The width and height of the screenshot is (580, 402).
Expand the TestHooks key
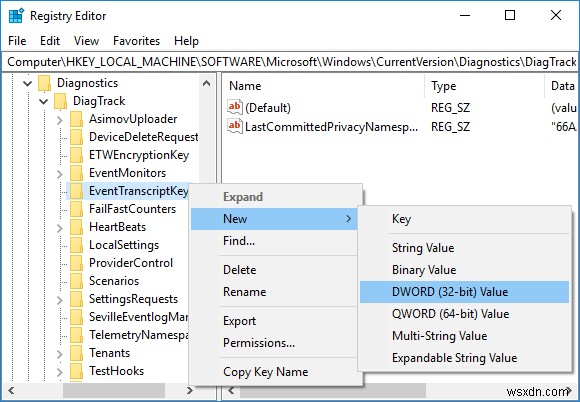click(60, 372)
